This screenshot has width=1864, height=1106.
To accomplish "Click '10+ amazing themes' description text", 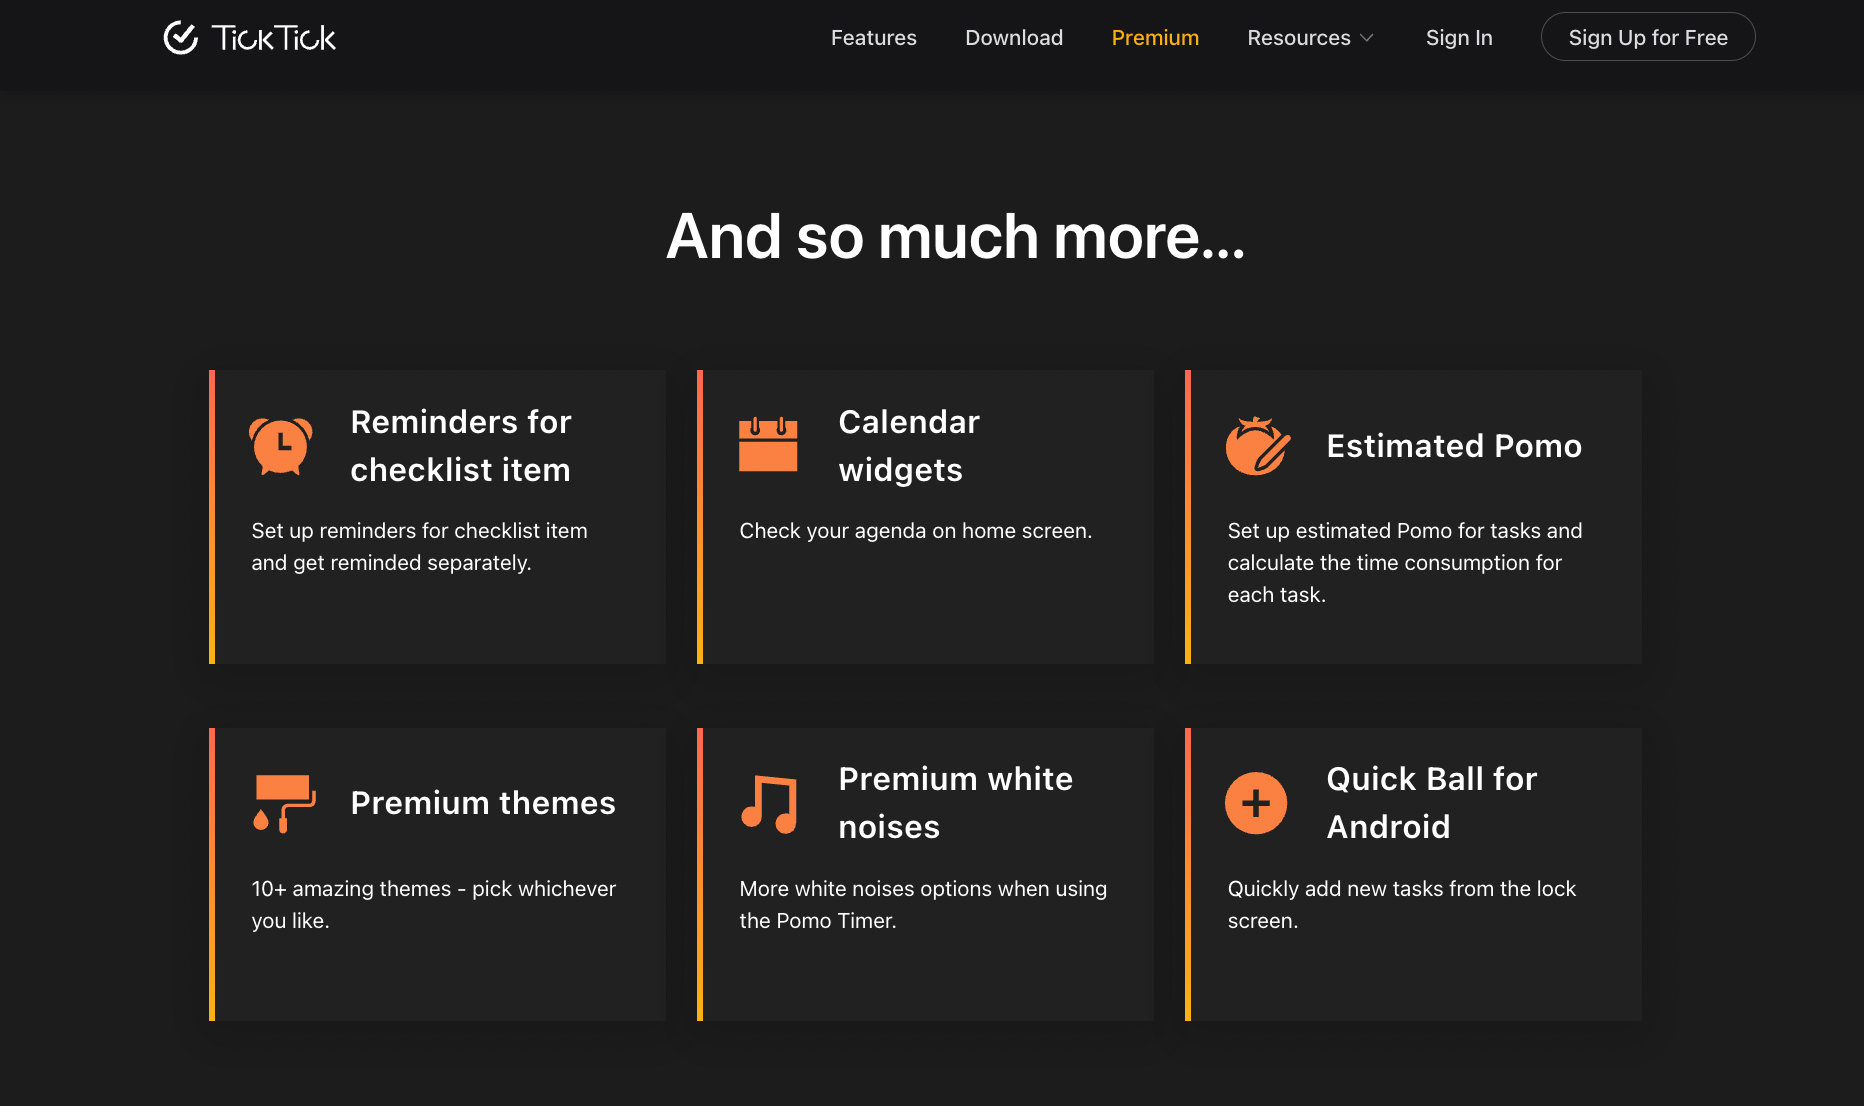I will [x=434, y=905].
